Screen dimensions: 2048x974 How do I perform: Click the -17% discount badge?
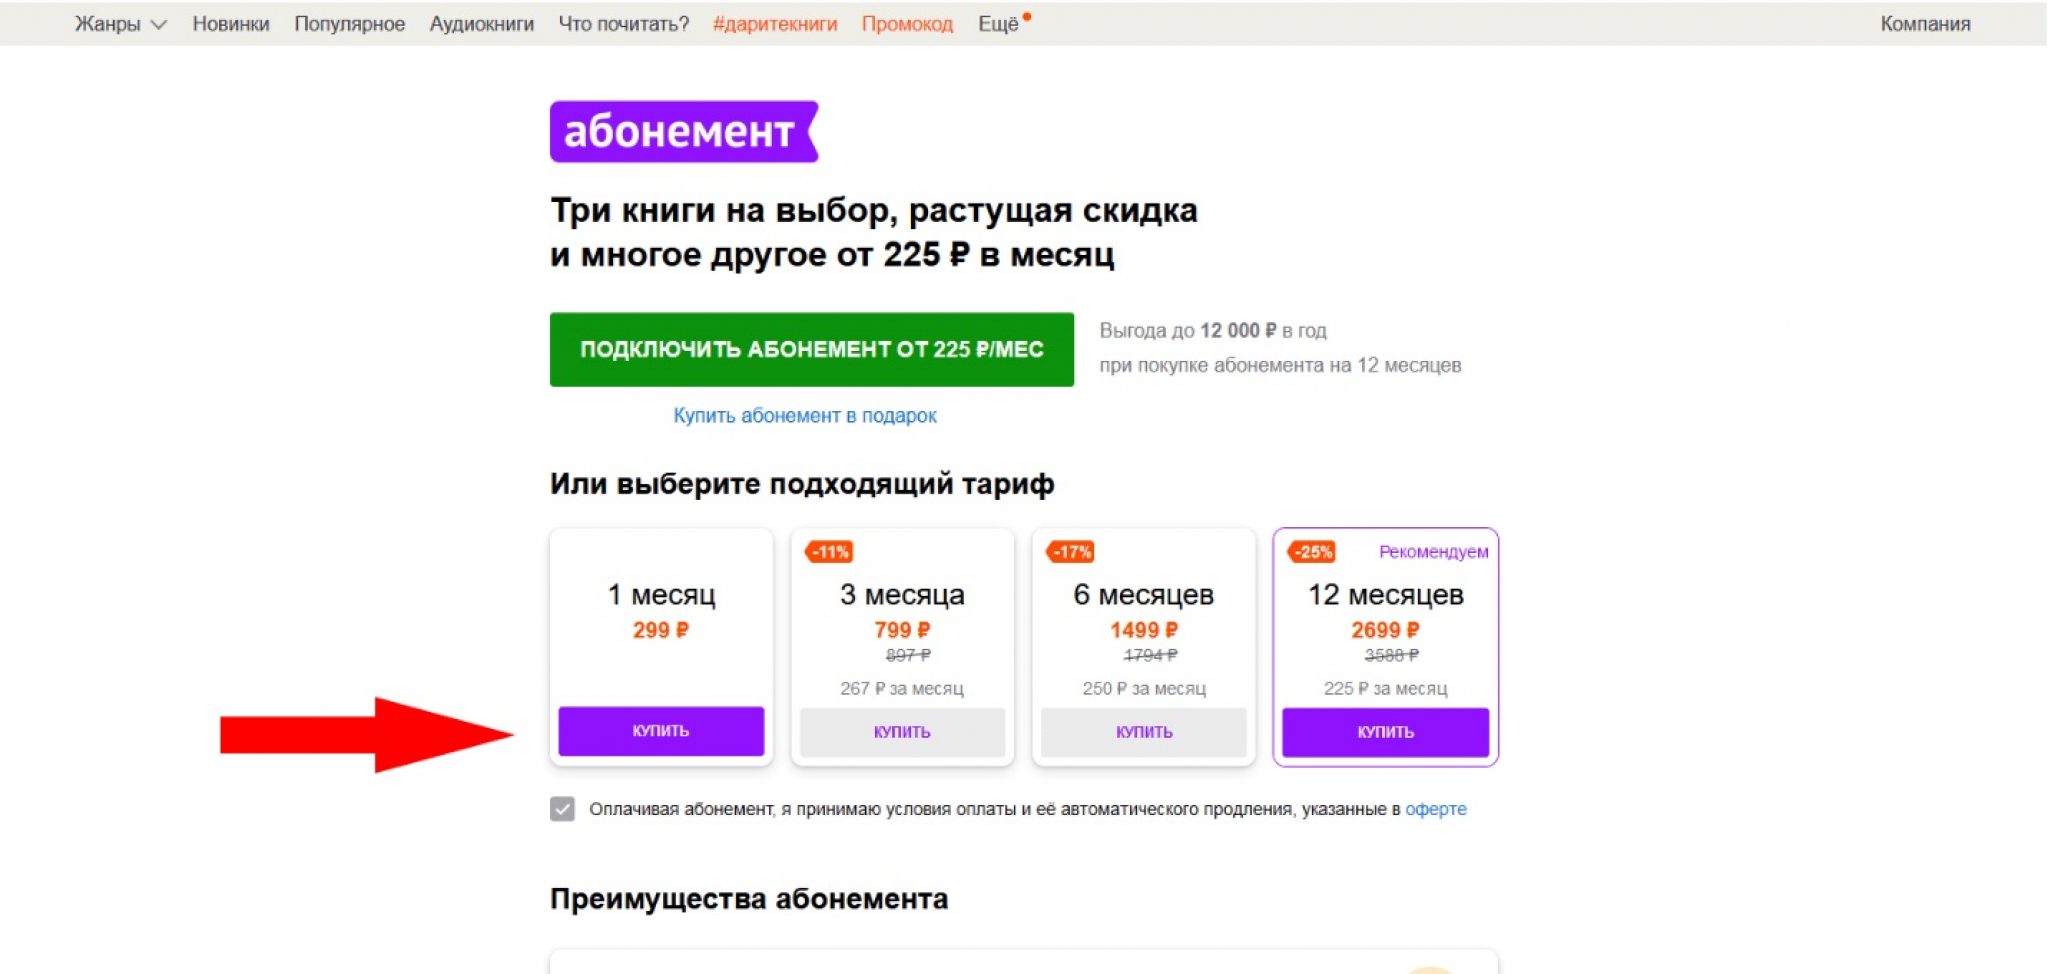click(1070, 552)
